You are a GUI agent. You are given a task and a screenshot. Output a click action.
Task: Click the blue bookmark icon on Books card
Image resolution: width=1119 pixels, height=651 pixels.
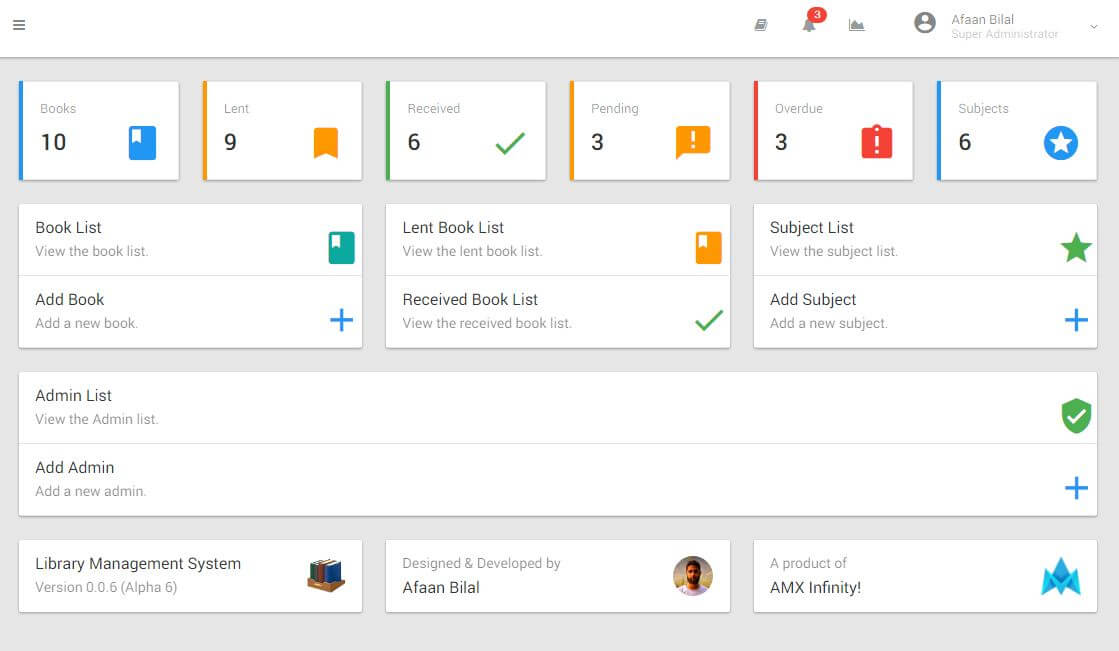pos(141,143)
